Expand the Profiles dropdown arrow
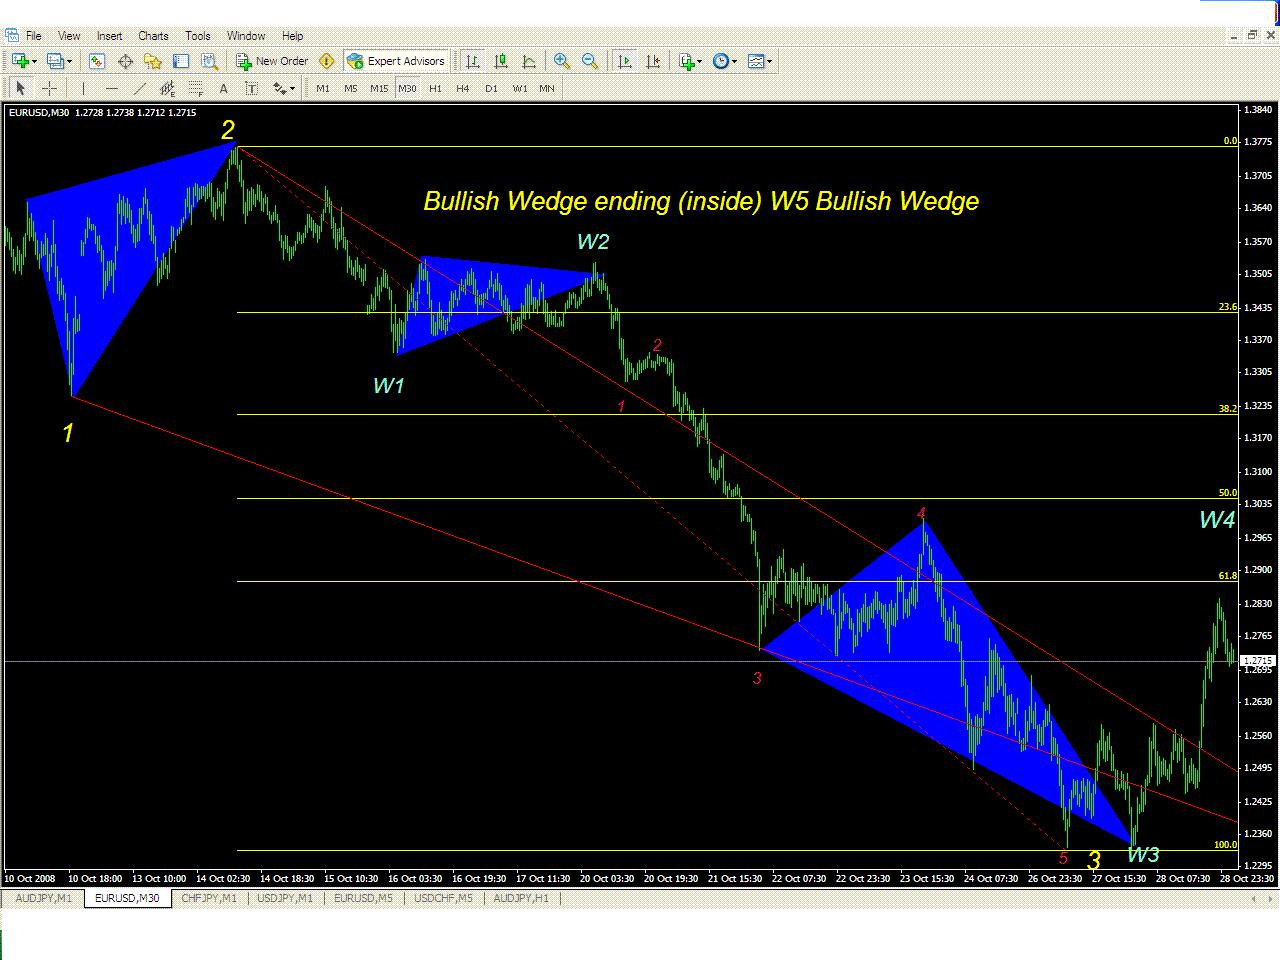Screen dimensions: 1280x960 point(69,61)
